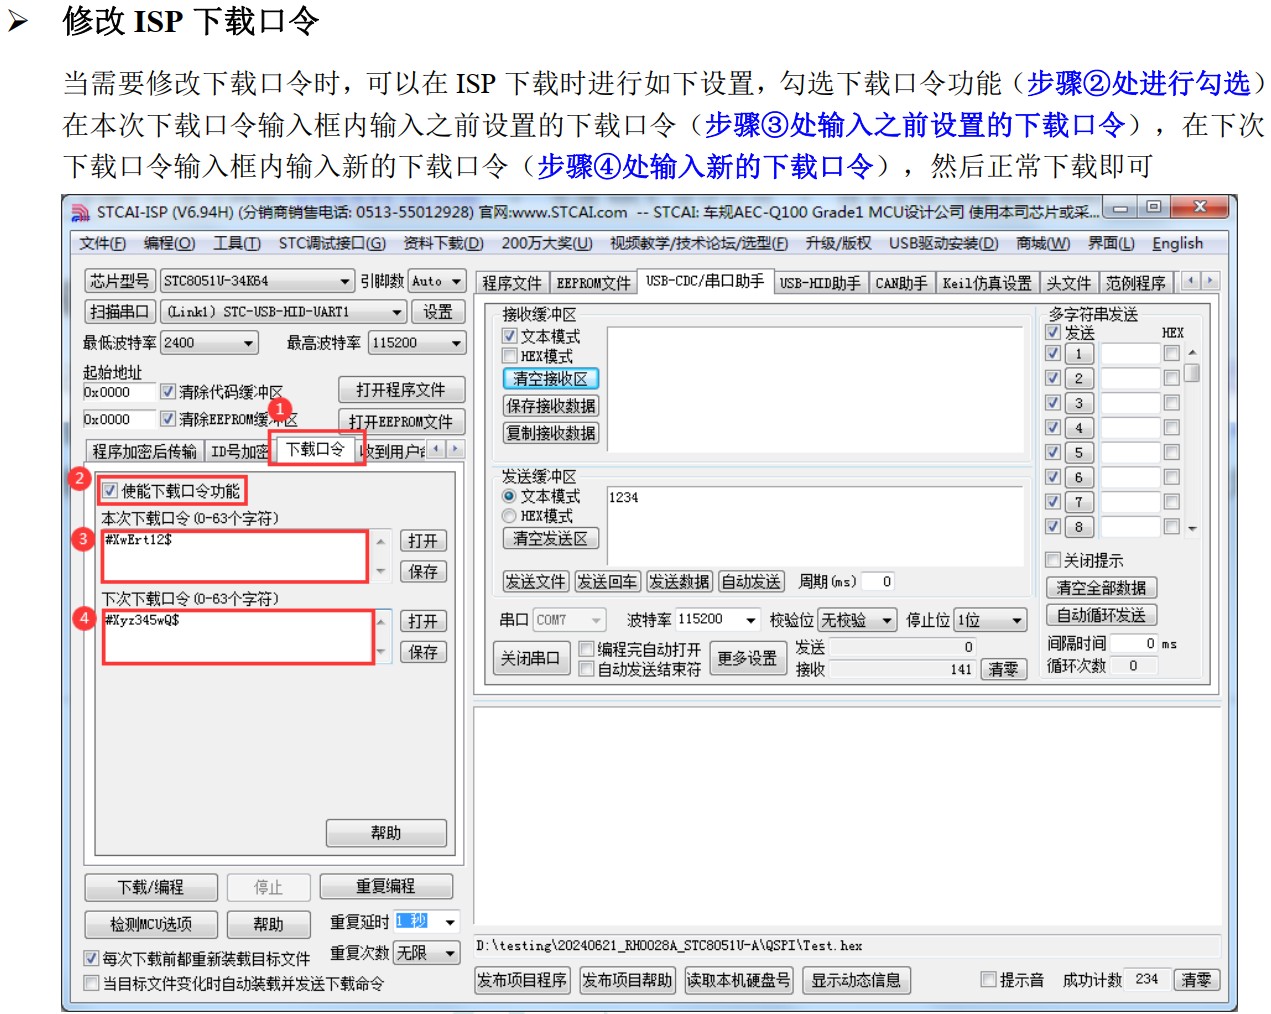Toggle 编程完自动打开 checkbox
The image size is (1271, 1014).
(x=587, y=649)
